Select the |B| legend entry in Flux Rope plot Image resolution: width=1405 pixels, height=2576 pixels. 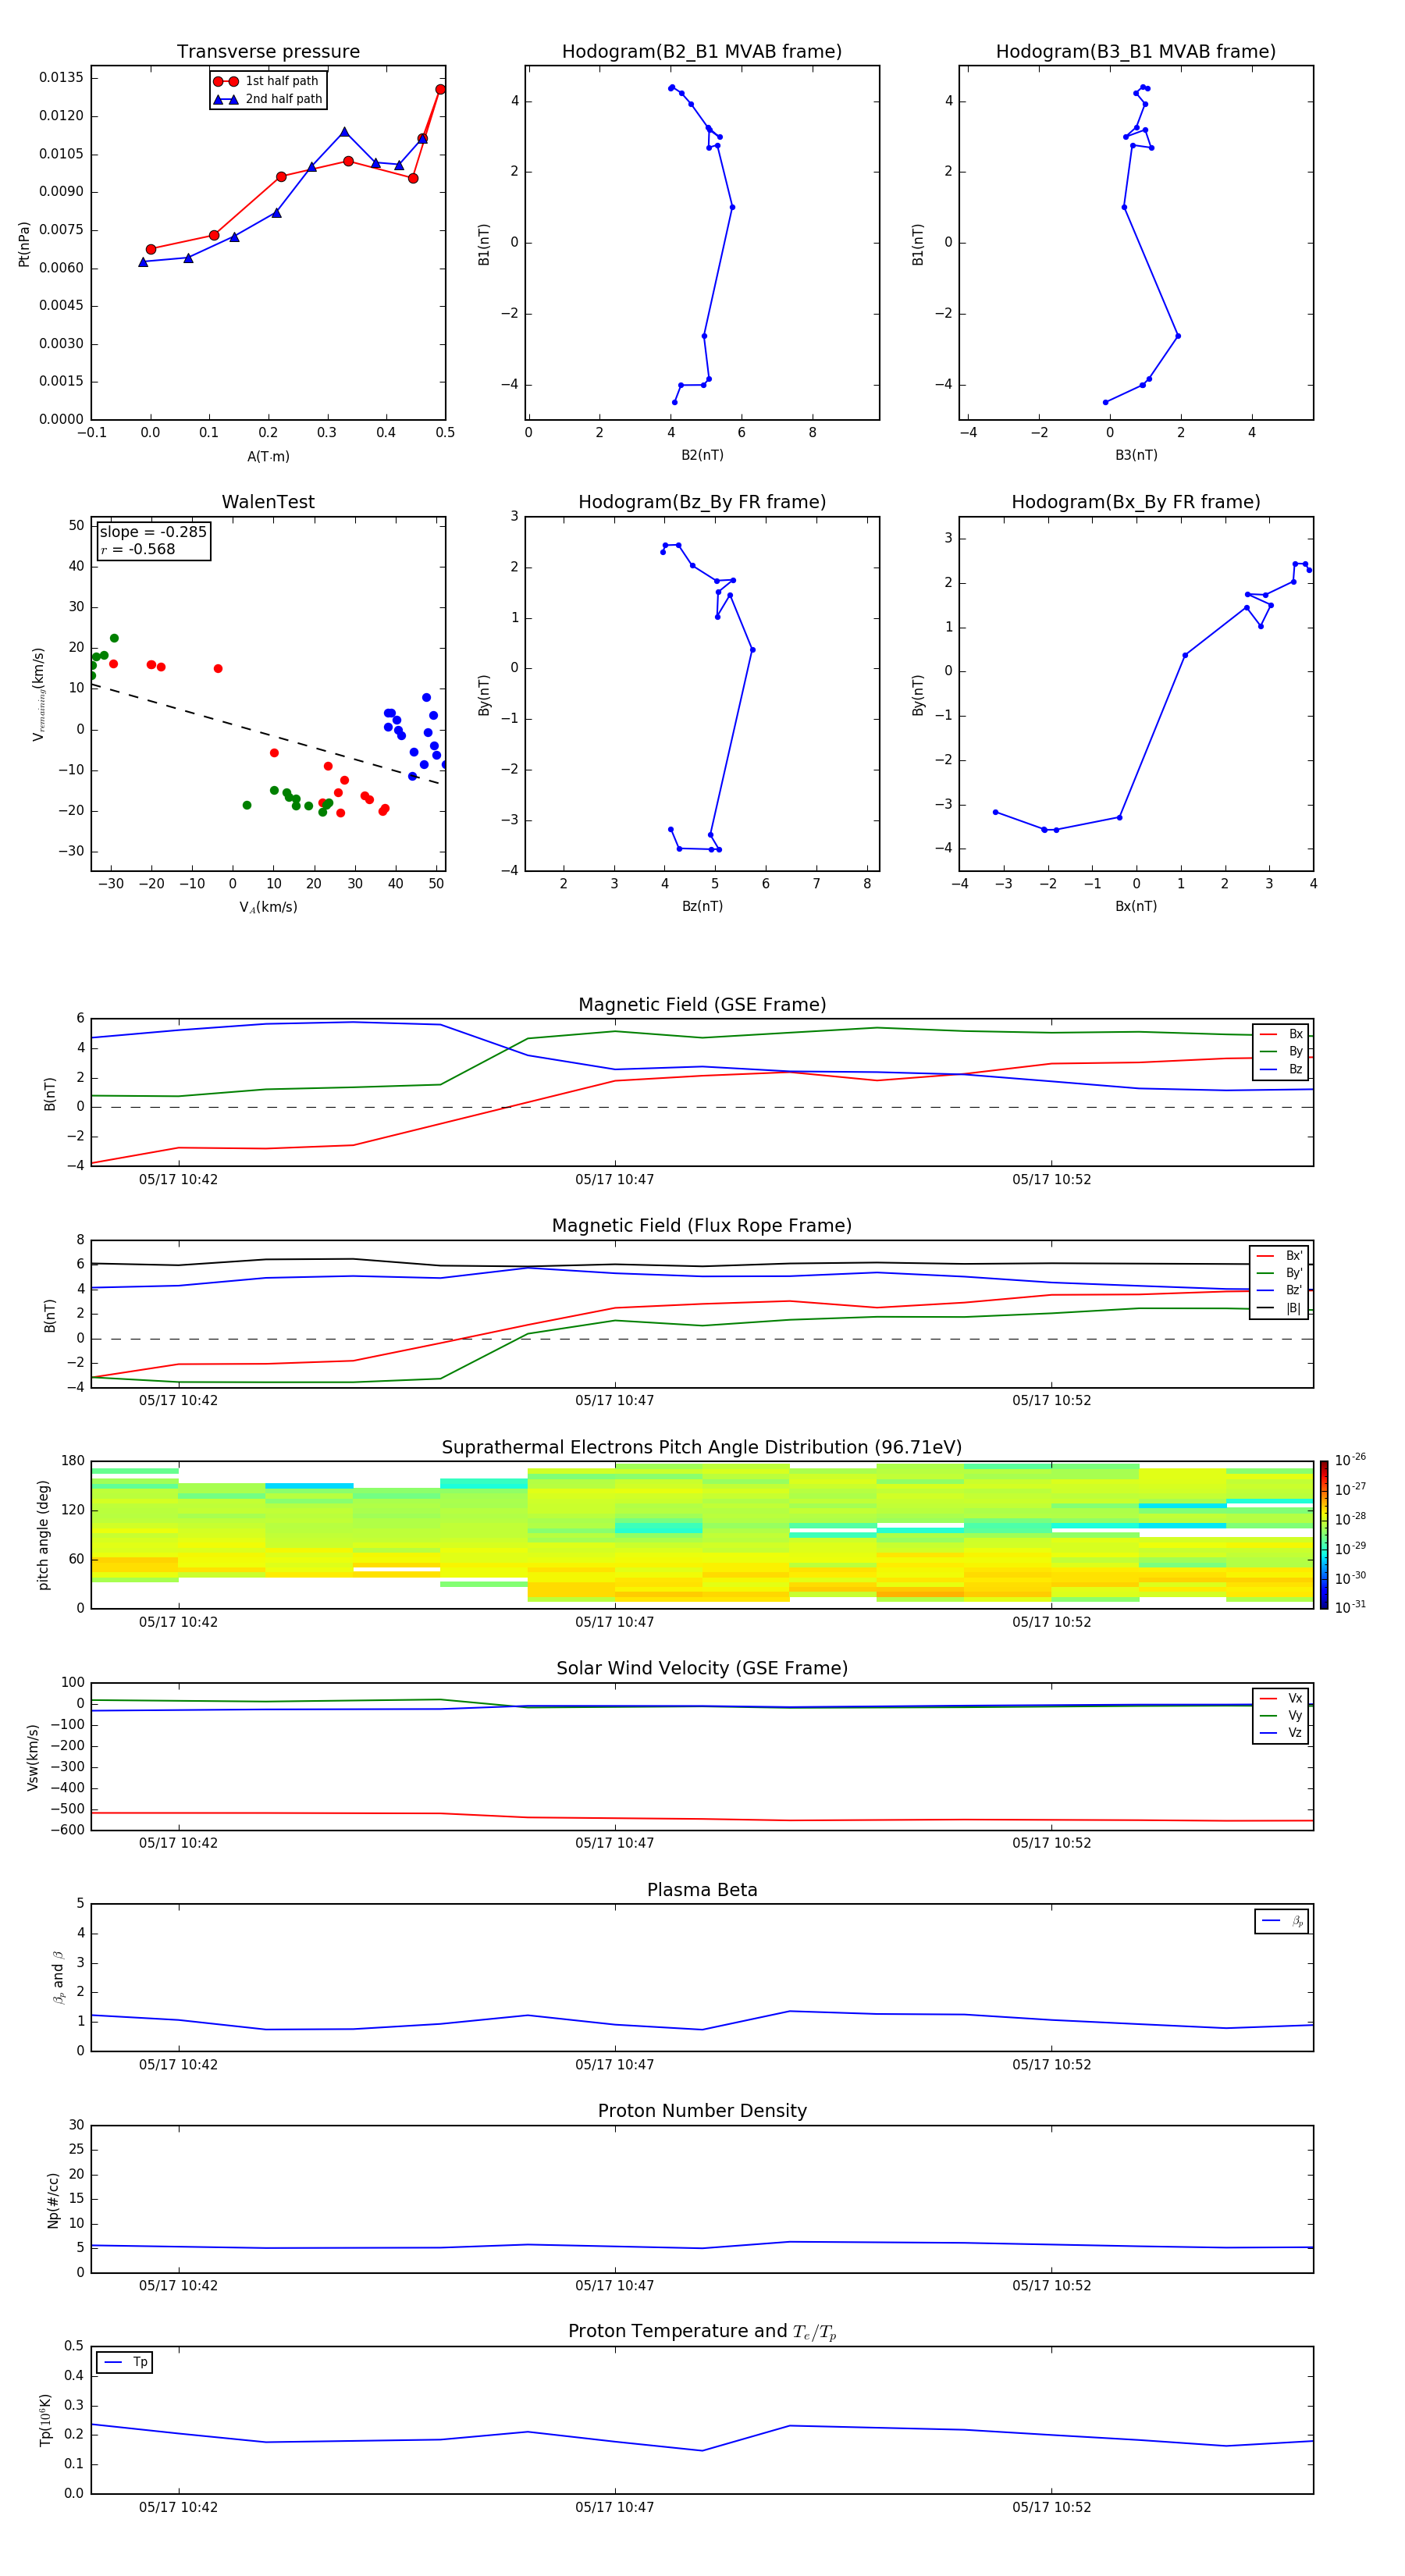click(x=1279, y=1308)
